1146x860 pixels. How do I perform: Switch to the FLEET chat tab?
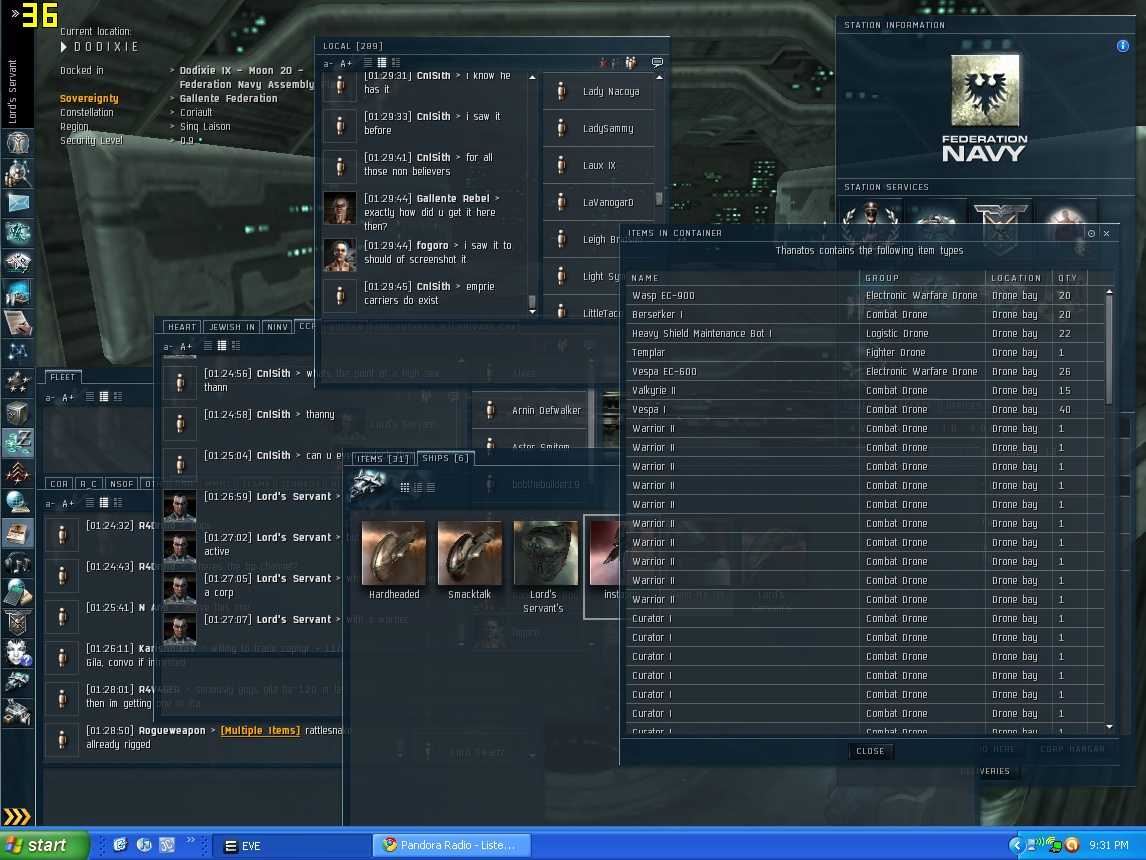(63, 377)
